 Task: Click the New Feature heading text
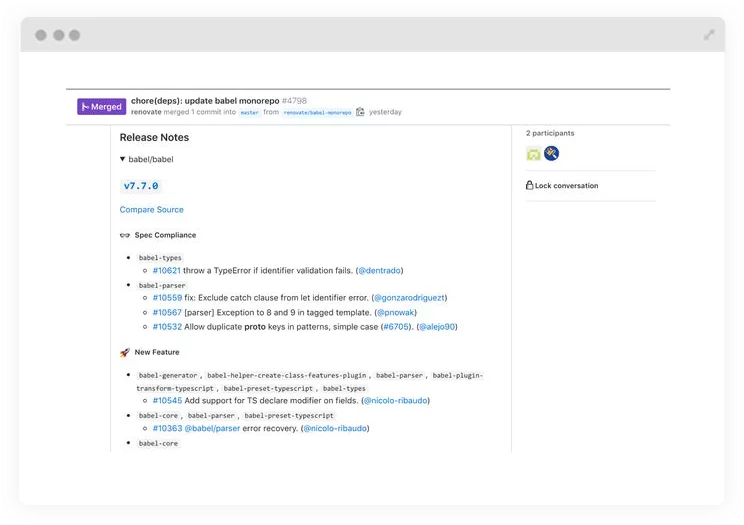point(157,352)
